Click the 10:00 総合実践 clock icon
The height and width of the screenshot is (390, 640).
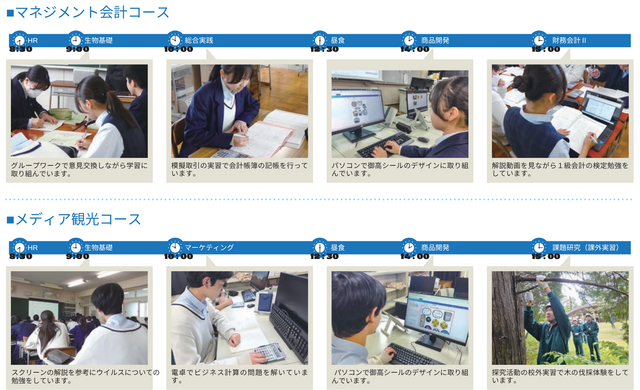pyautogui.click(x=175, y=40)
